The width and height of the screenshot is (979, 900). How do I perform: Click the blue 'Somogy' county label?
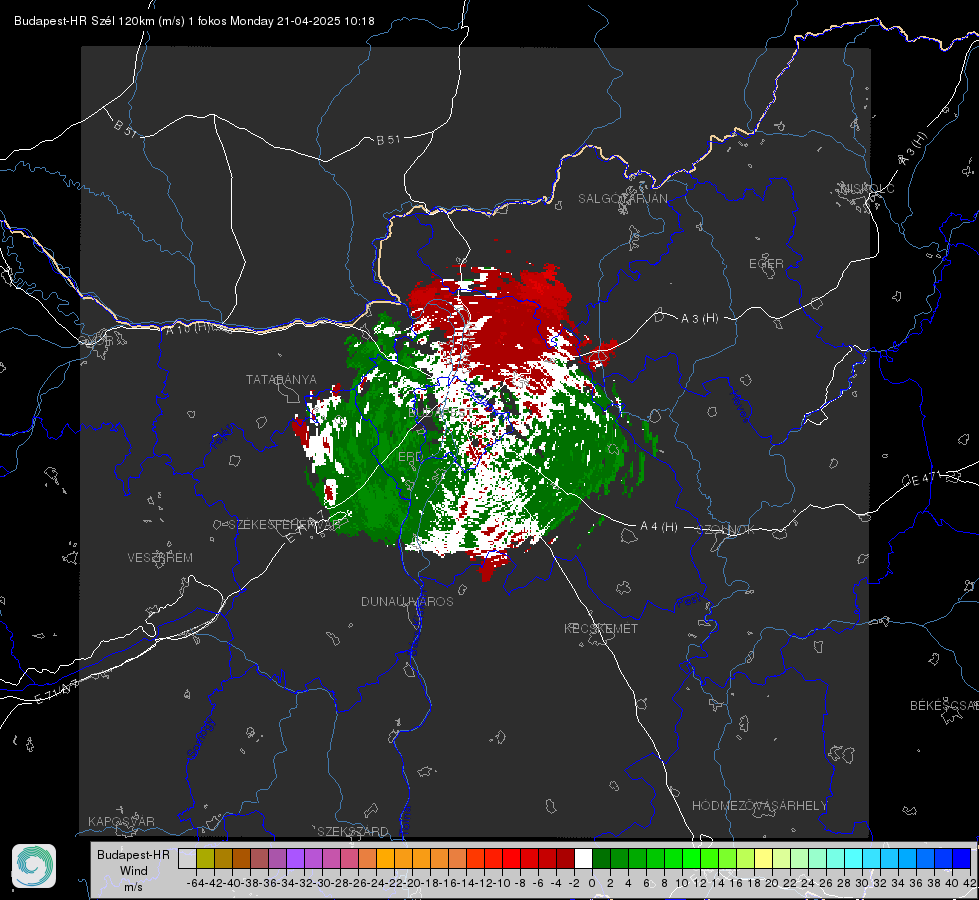(x=200, y=738)
